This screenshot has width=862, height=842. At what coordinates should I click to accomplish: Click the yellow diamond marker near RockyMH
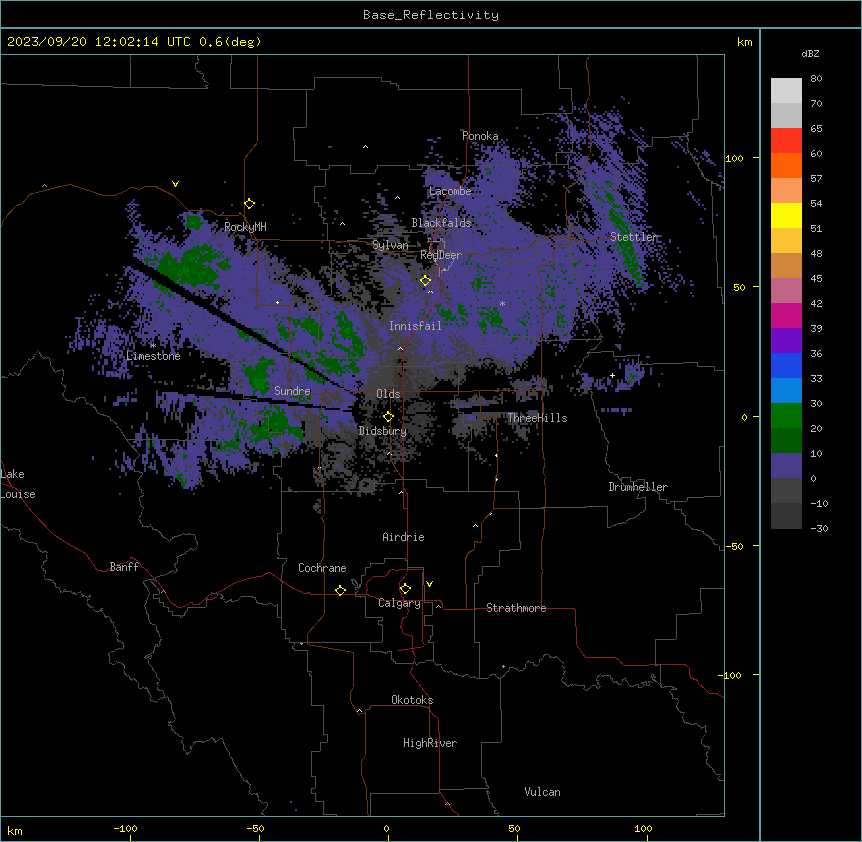250,204
